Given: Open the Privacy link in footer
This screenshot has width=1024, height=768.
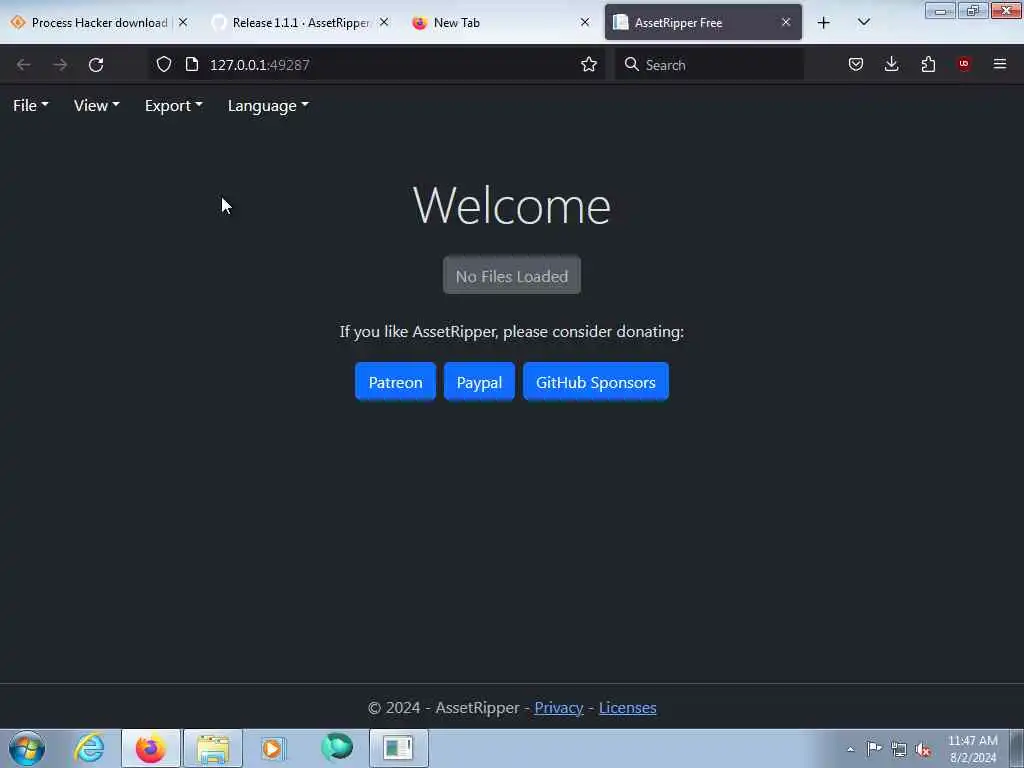Looking at the screenshot, I should click(558, 708).
